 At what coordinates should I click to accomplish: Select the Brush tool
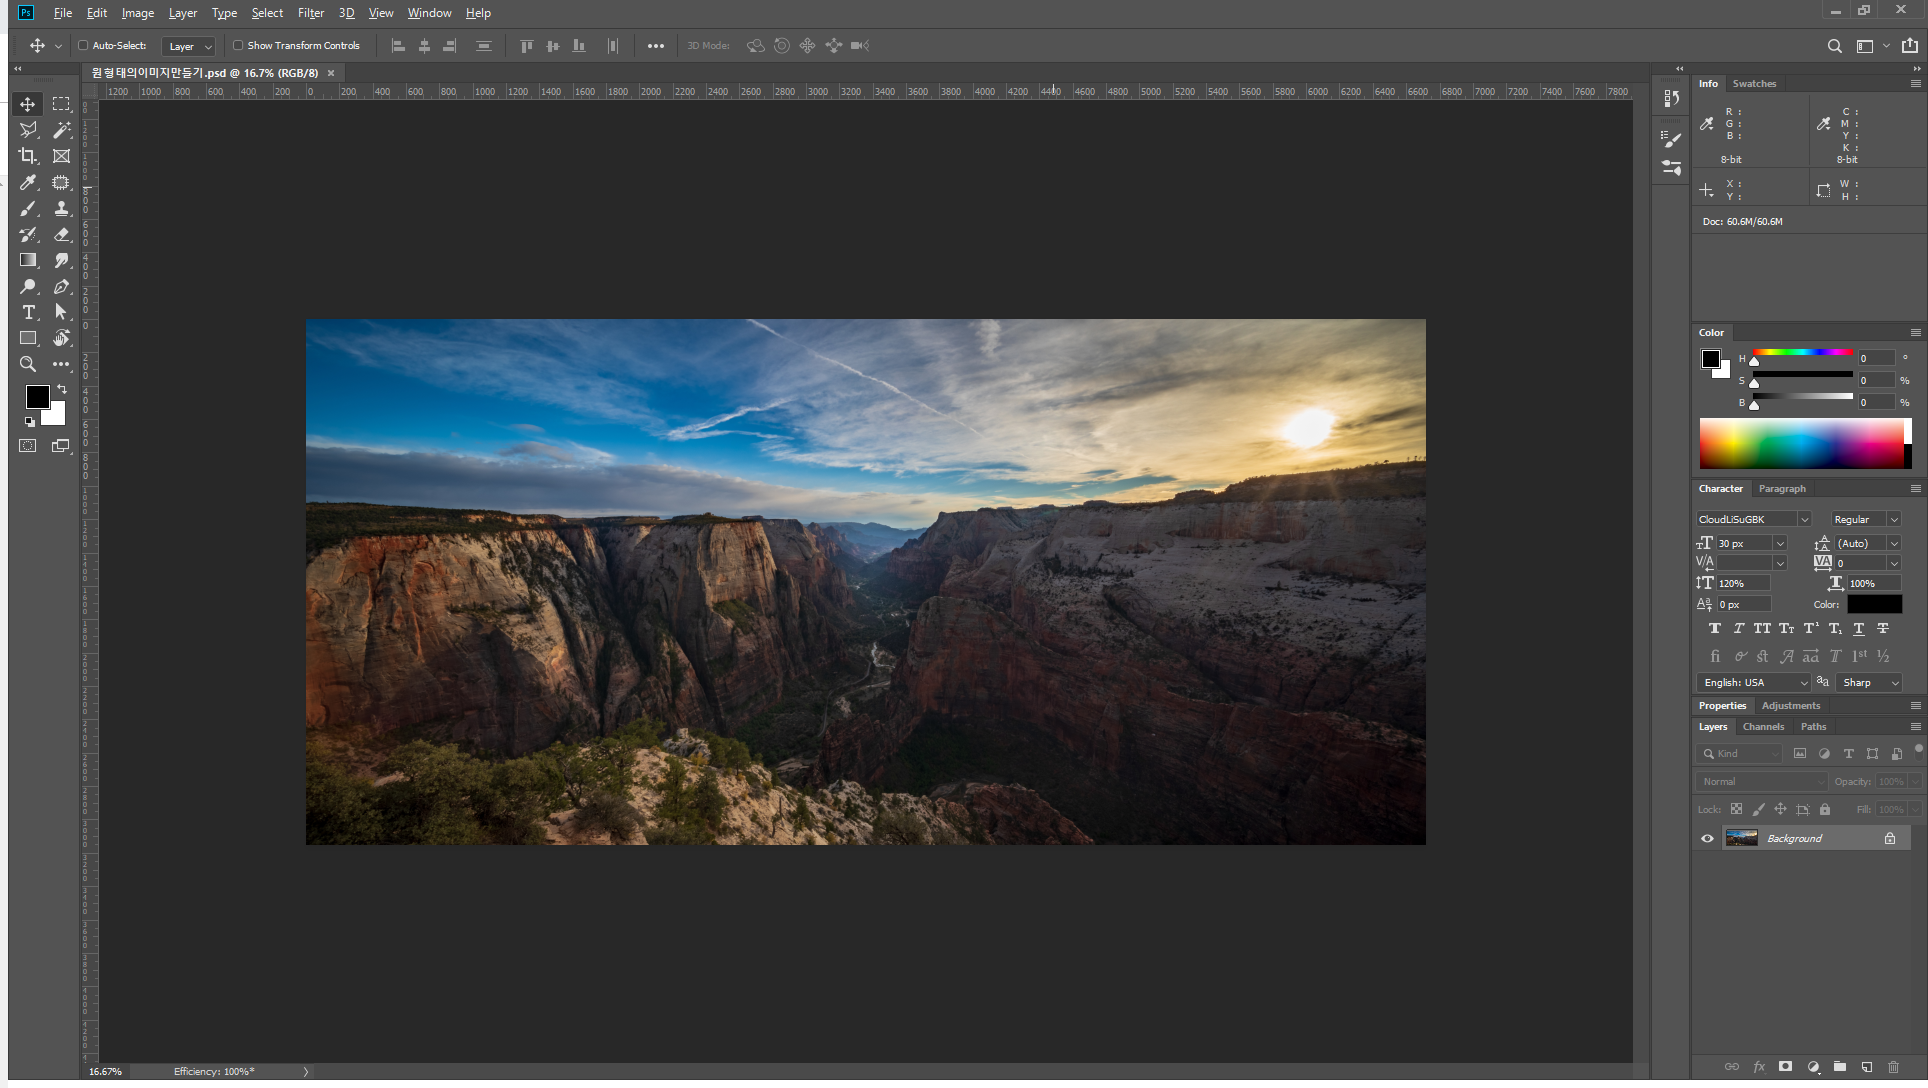tap(28, 208)
